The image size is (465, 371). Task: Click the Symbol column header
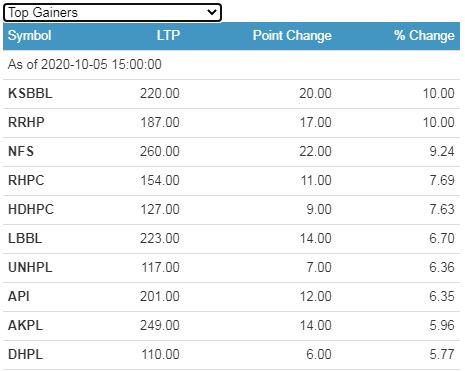tap(30, 36)
